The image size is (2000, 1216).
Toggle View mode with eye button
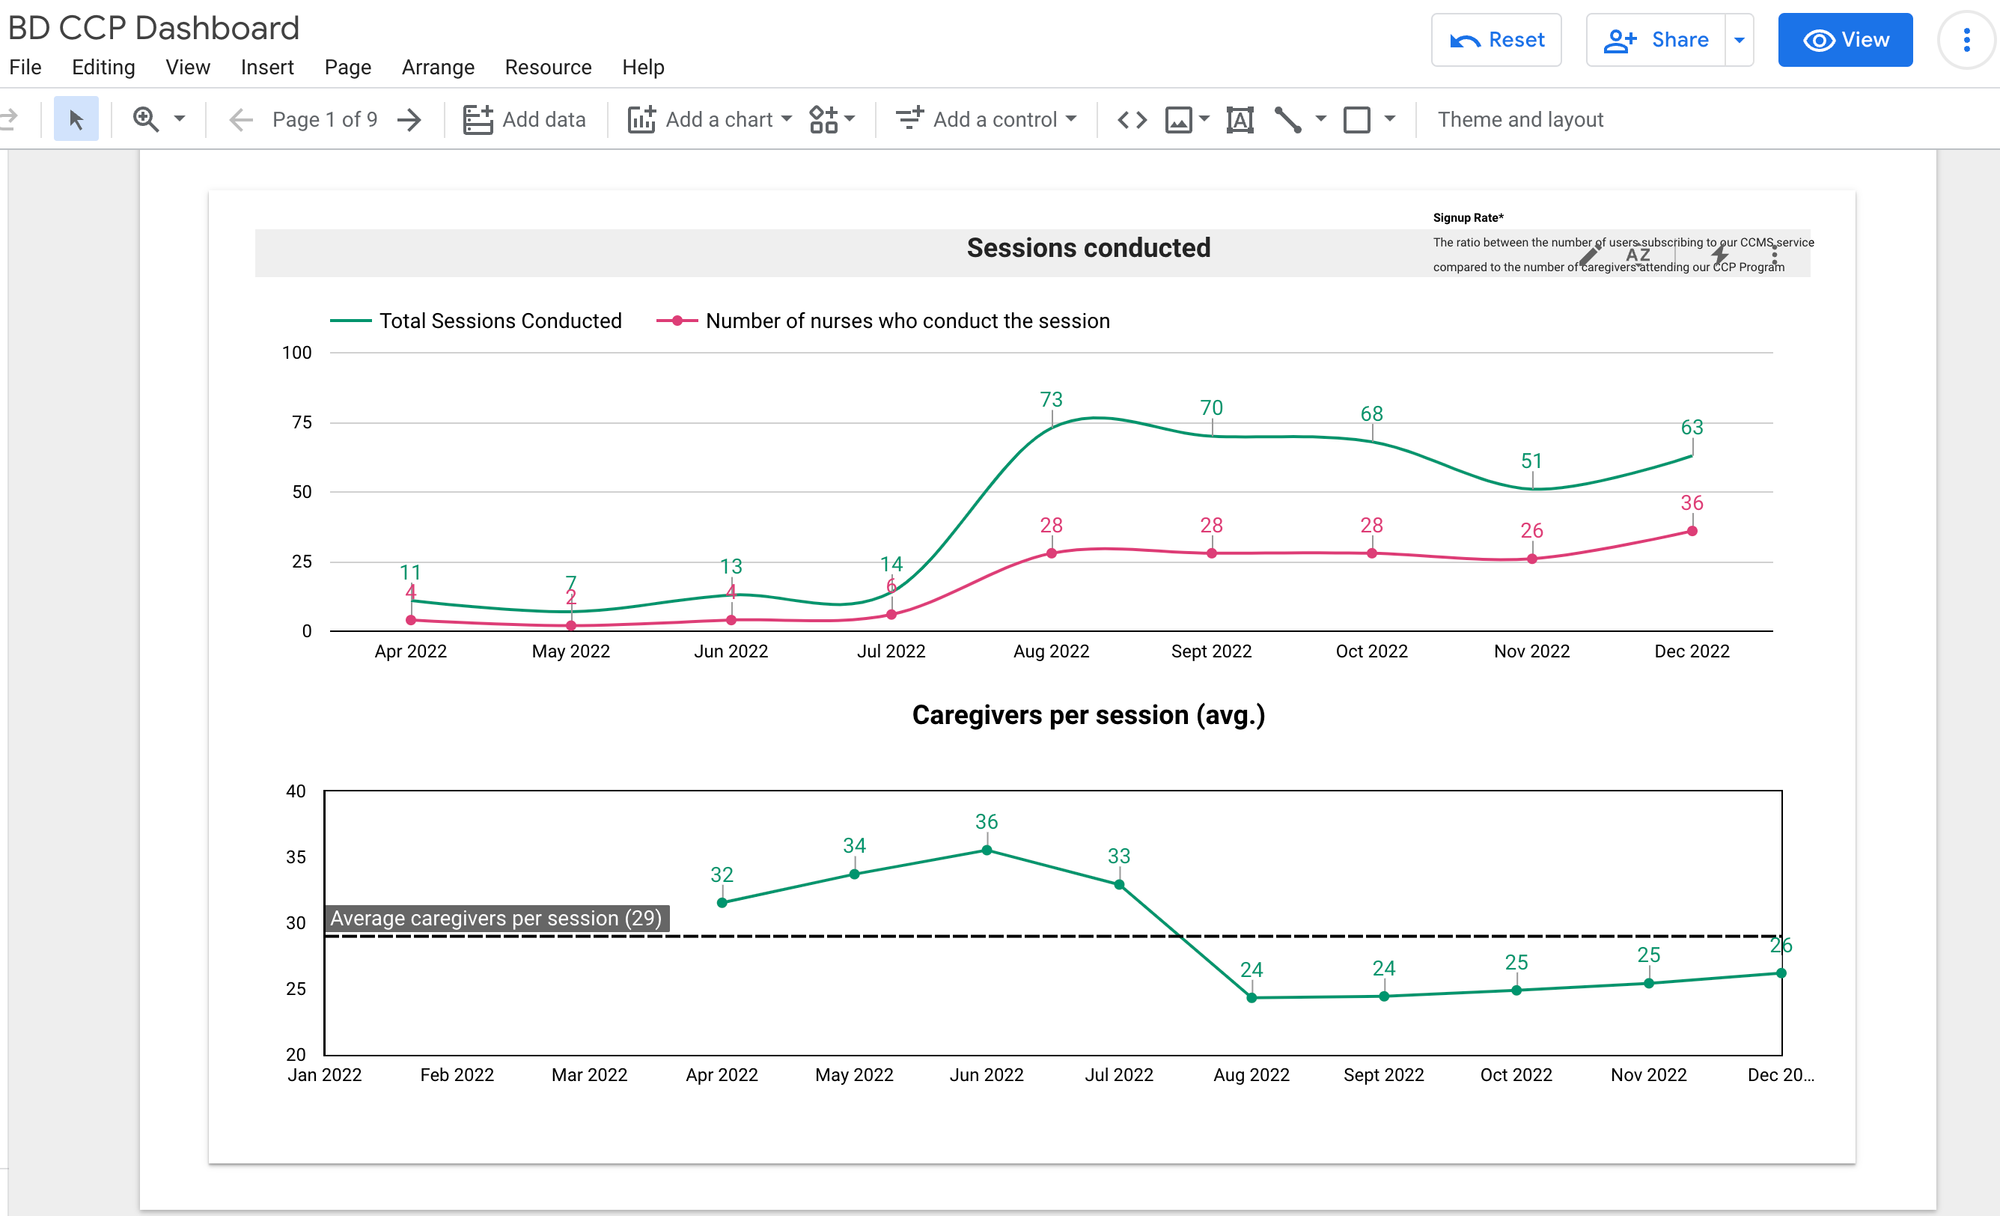click(x=1845, y=40)
